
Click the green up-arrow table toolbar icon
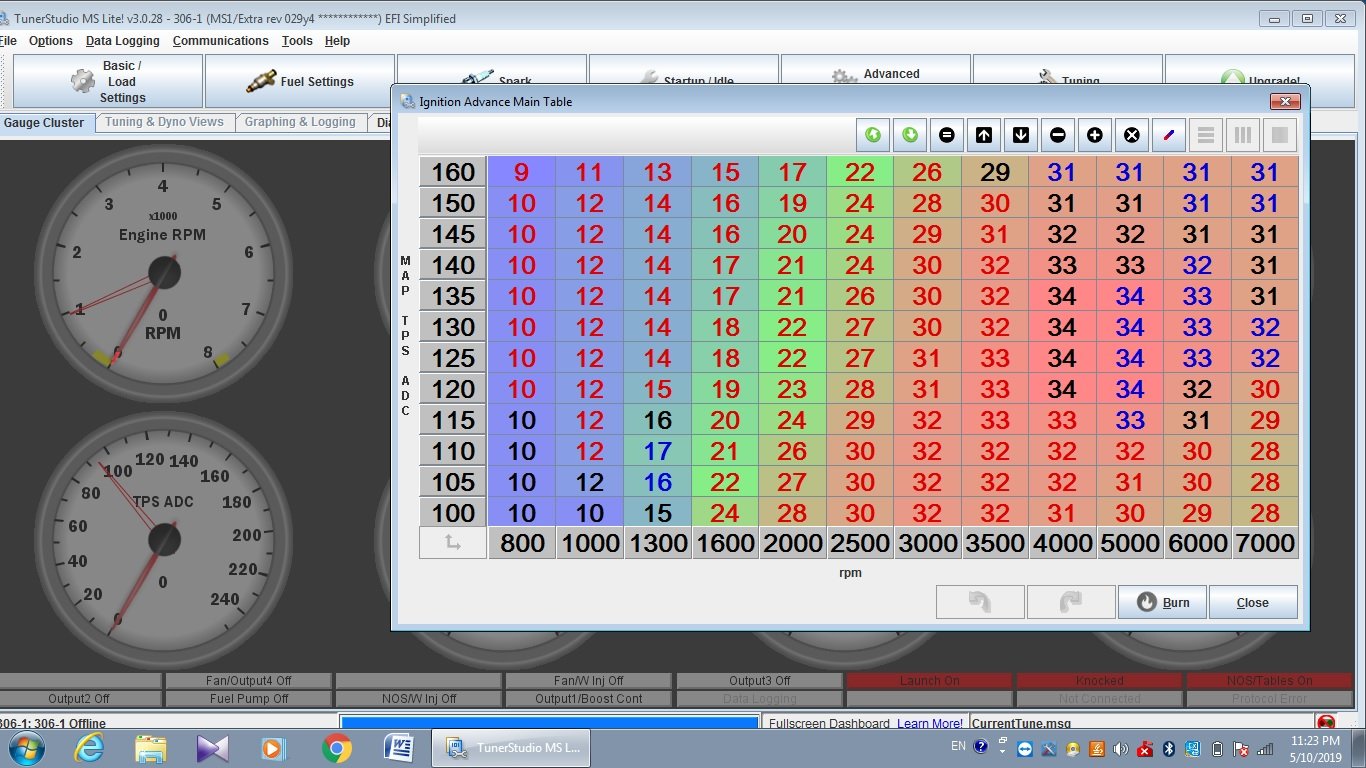point(873,135)
